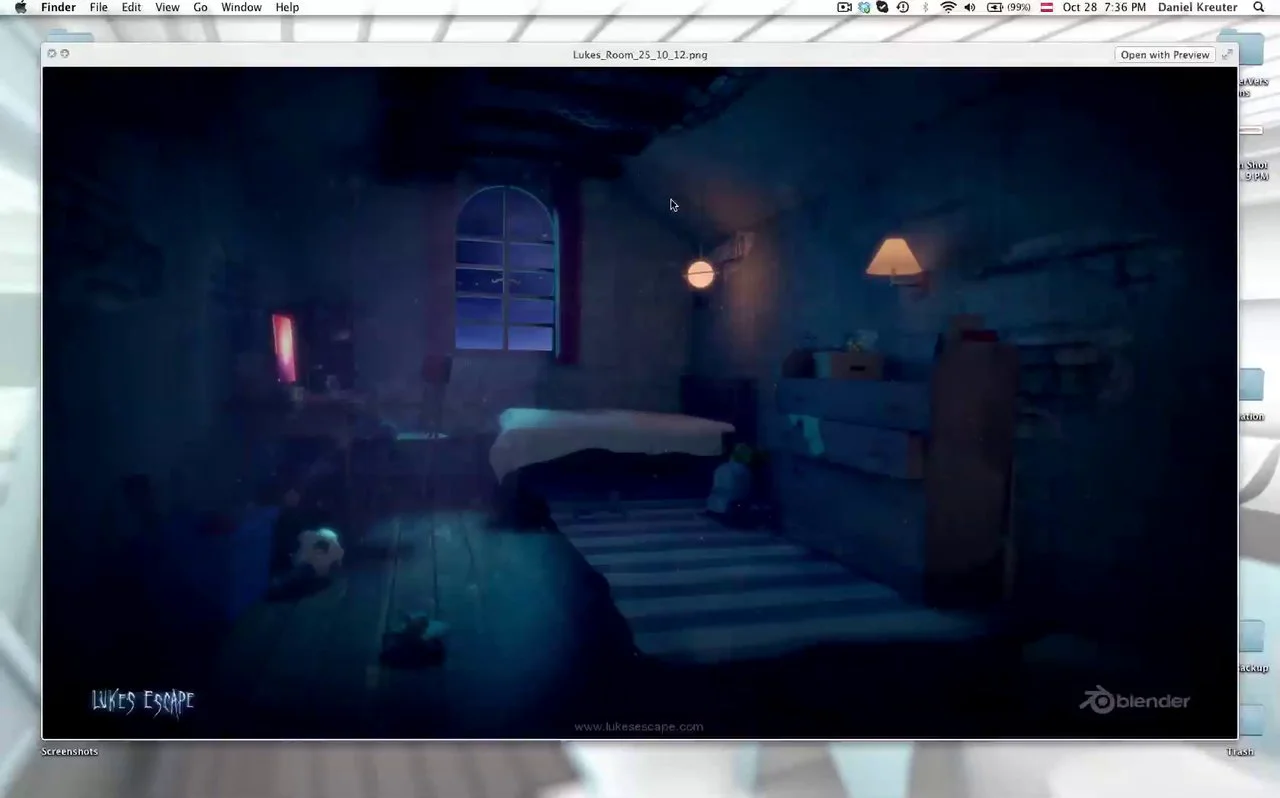1280x798 pixels.
Task: Click the Lukes_Room rendered image preview
Action: [640, 403]
